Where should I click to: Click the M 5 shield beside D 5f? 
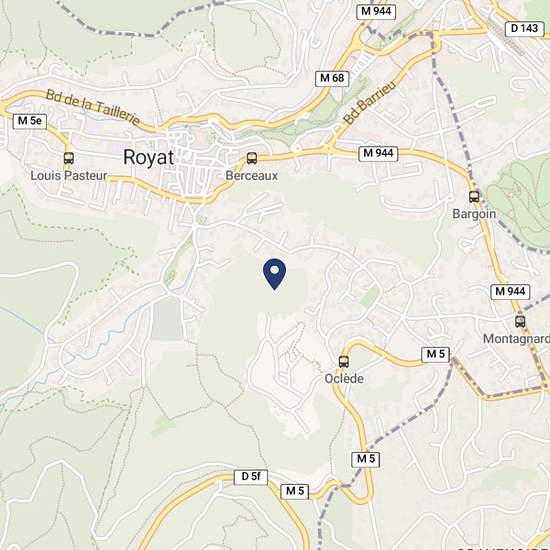[295, 491]
